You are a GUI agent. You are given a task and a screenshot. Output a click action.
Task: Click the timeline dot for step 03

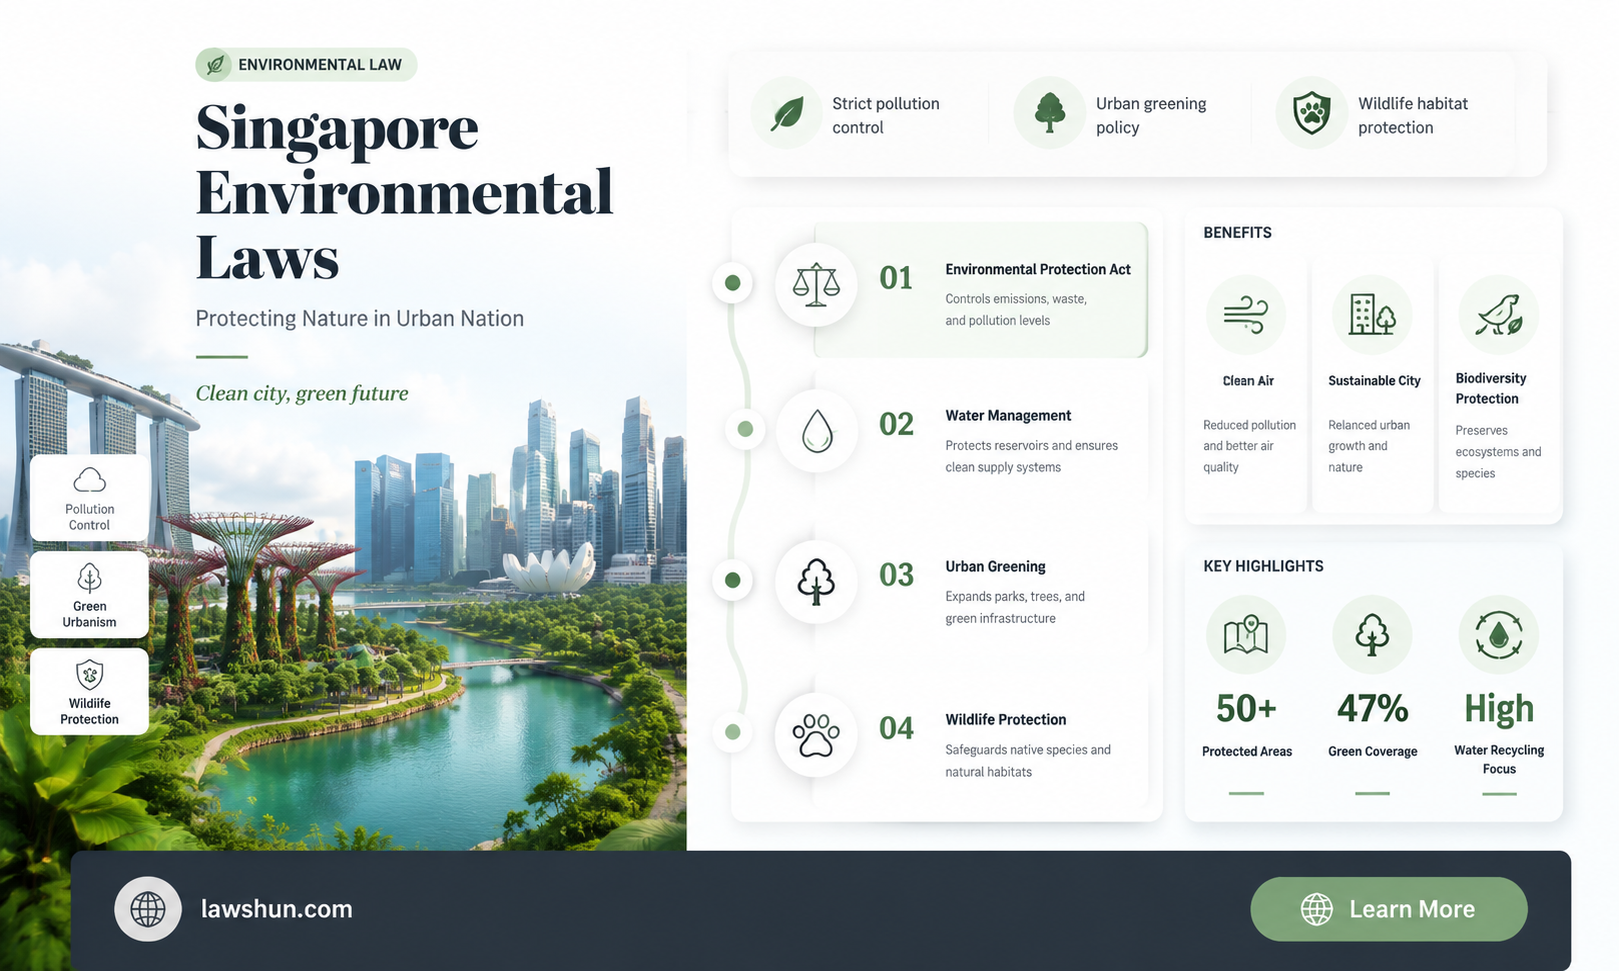click(x=732, y=580)
